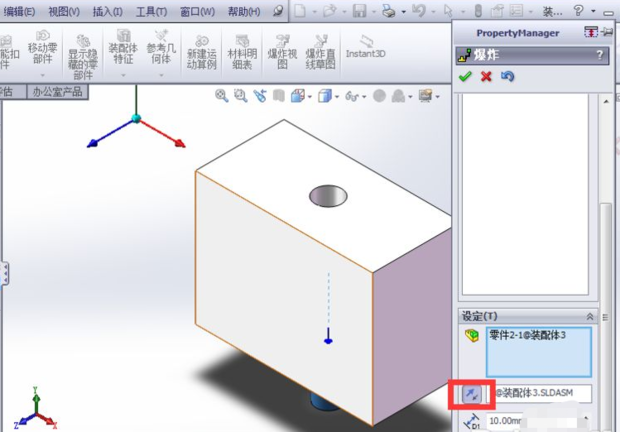620x432 pixels.
Task: Click the Print icon
Action: click(389, 11)
